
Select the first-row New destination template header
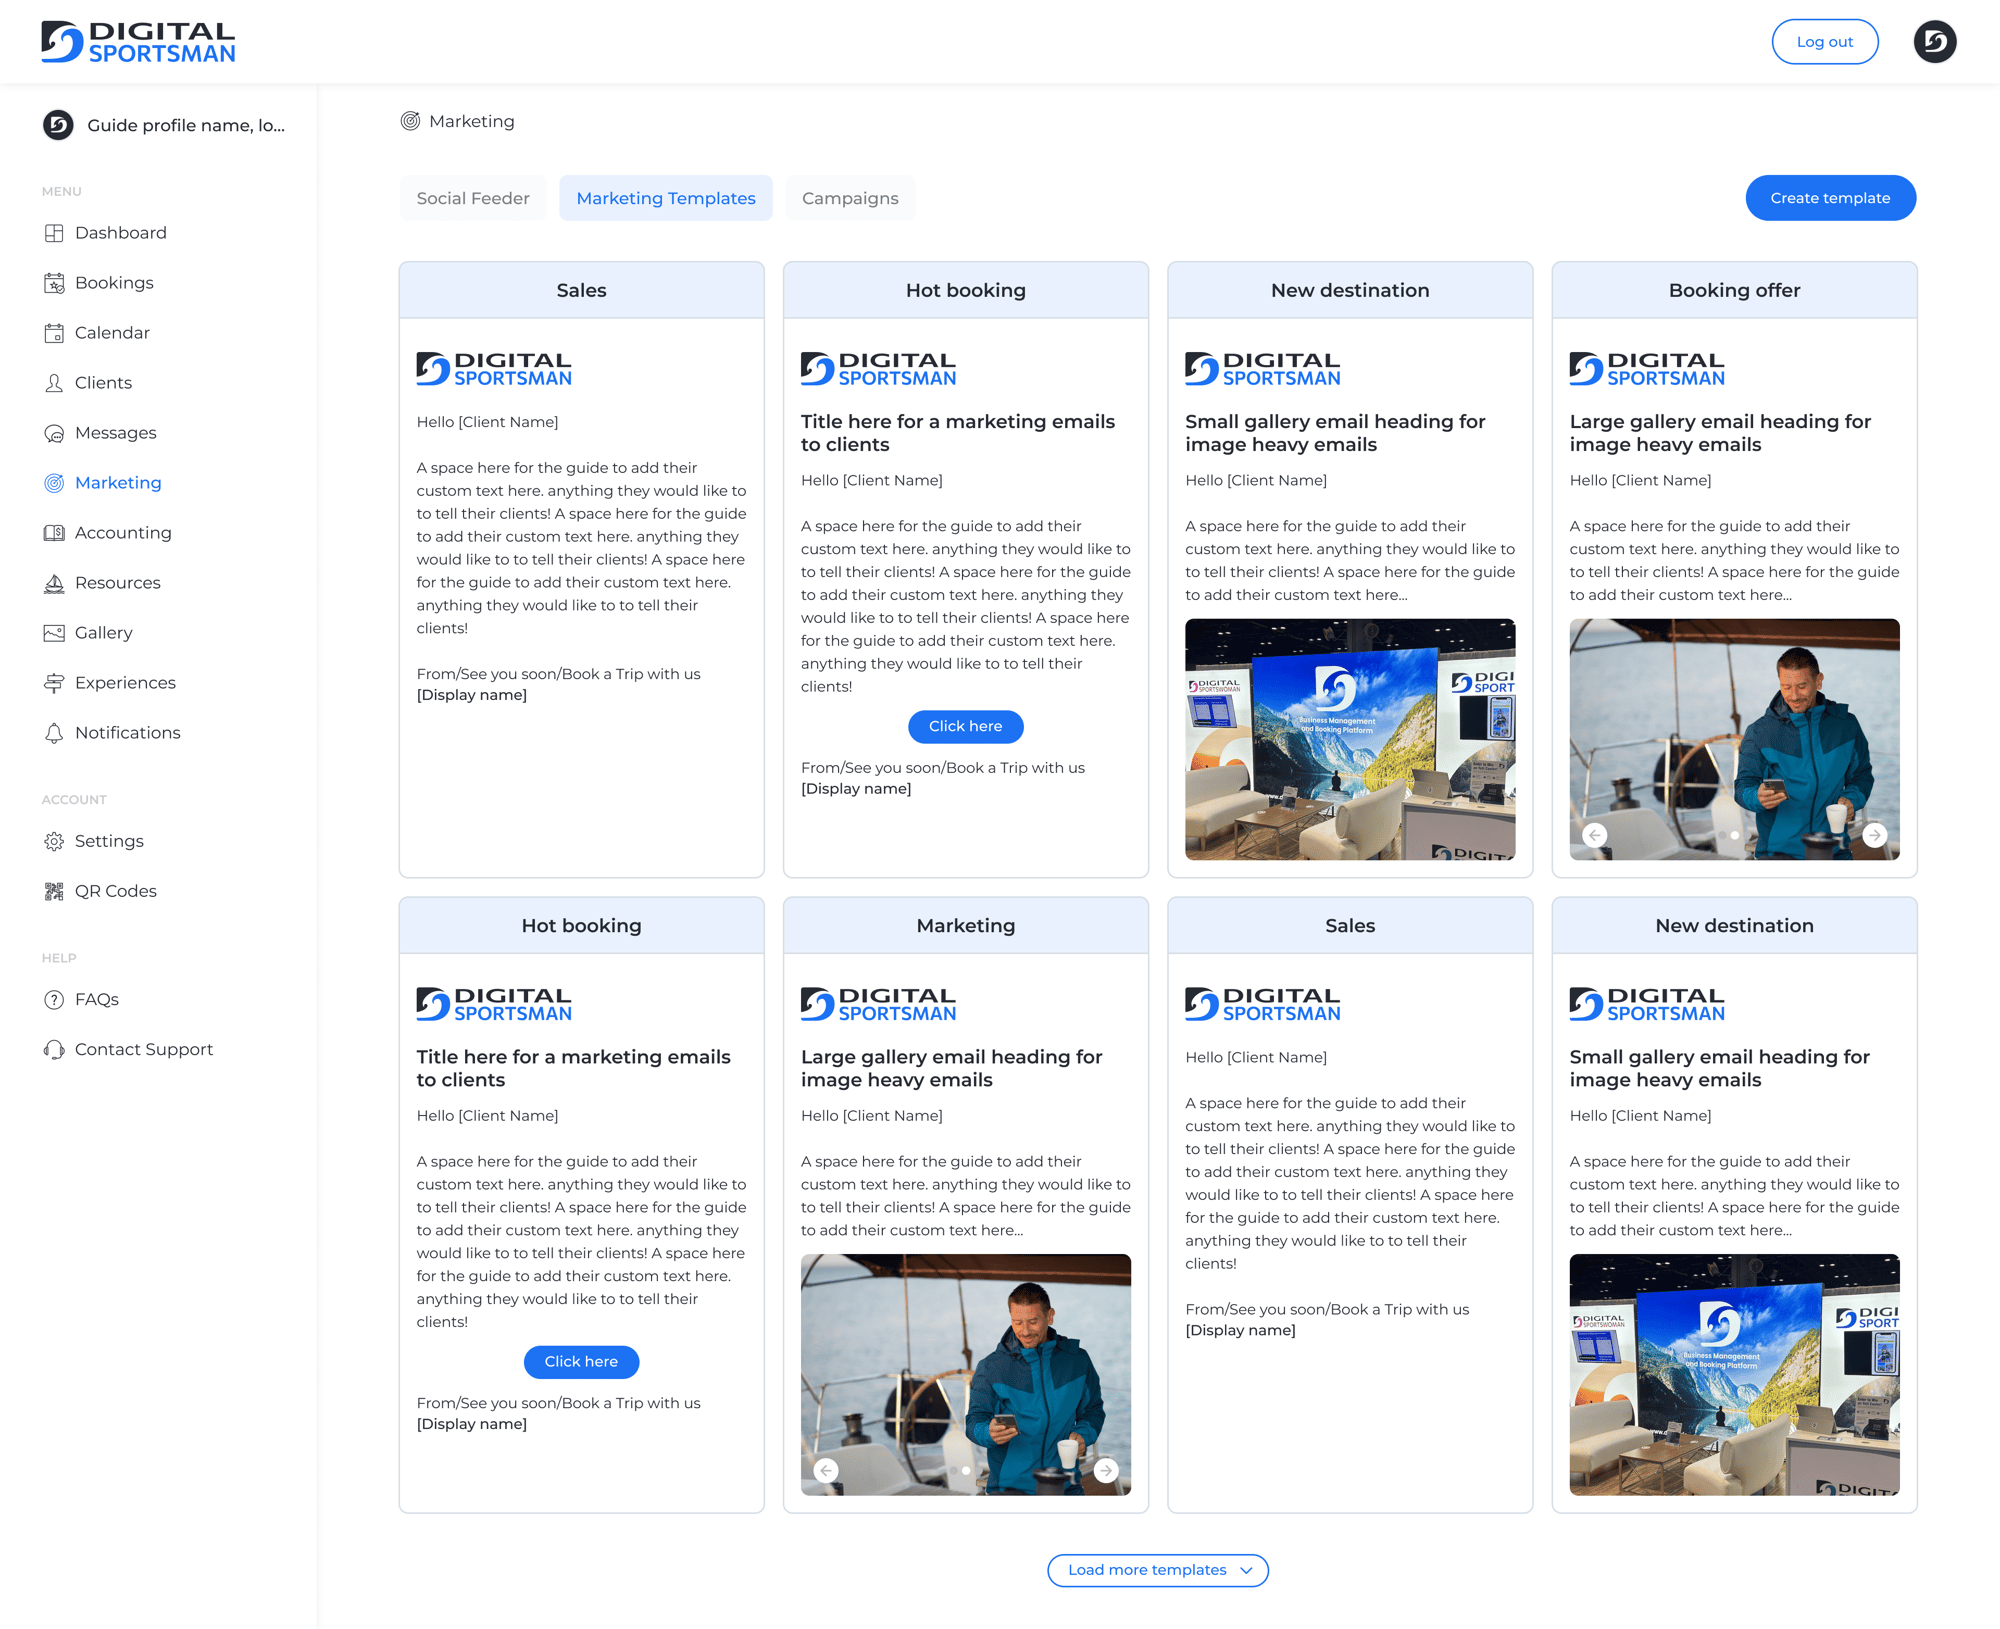[1350, 290]
